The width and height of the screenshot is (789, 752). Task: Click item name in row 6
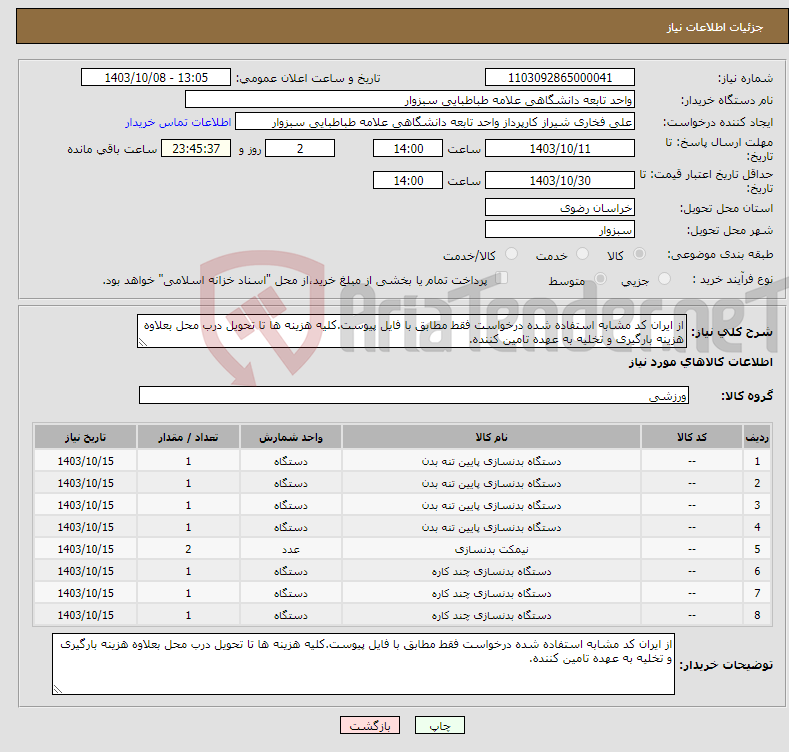point(491,571)
